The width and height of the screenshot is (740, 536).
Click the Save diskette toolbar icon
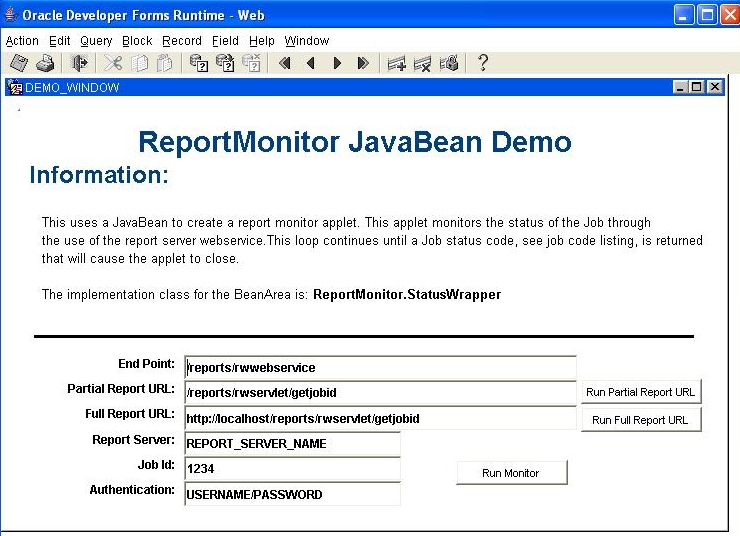click(19, 63)
